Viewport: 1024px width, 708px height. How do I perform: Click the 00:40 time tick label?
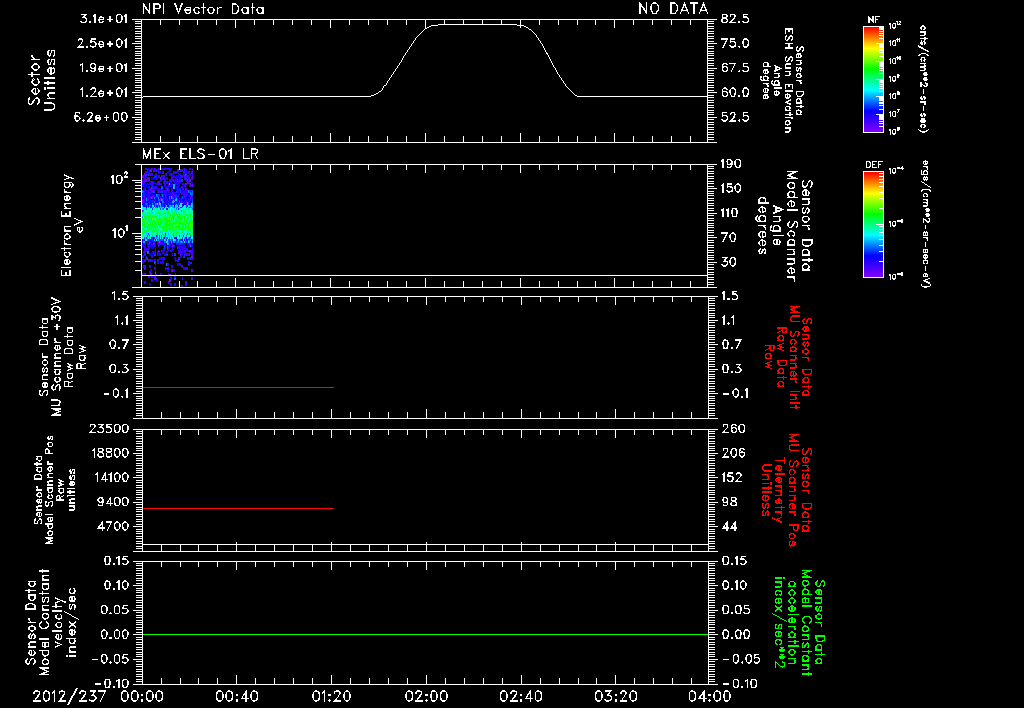click(236, 696)
